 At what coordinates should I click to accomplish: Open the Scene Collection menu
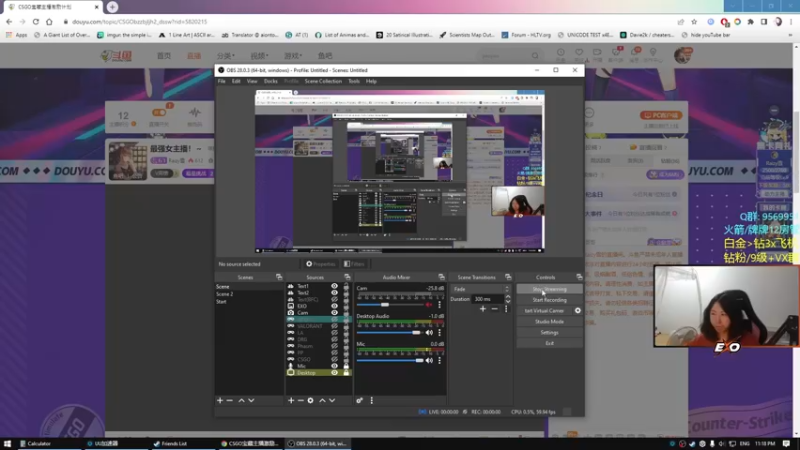click(323, 81)
